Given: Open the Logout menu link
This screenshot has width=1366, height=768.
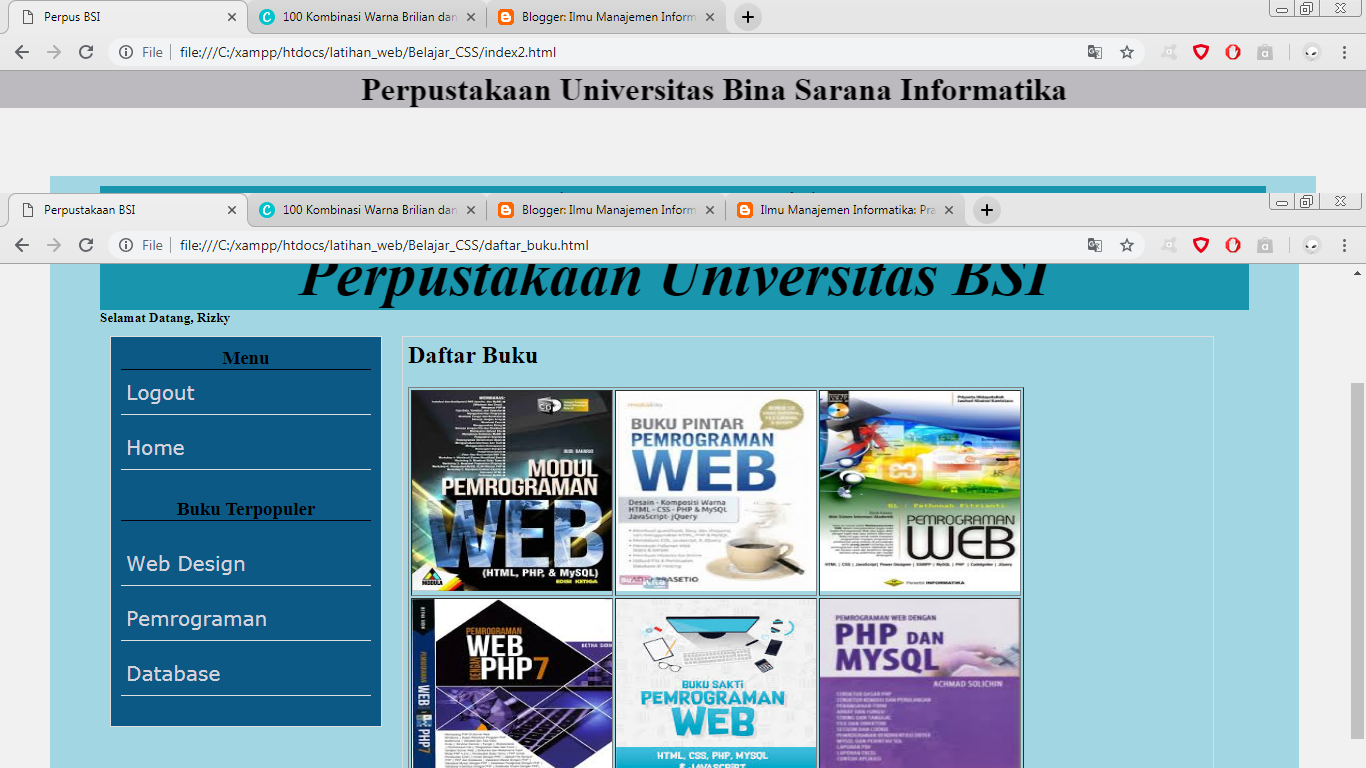Looking at the screenshot, I should (x=160, y=392).
